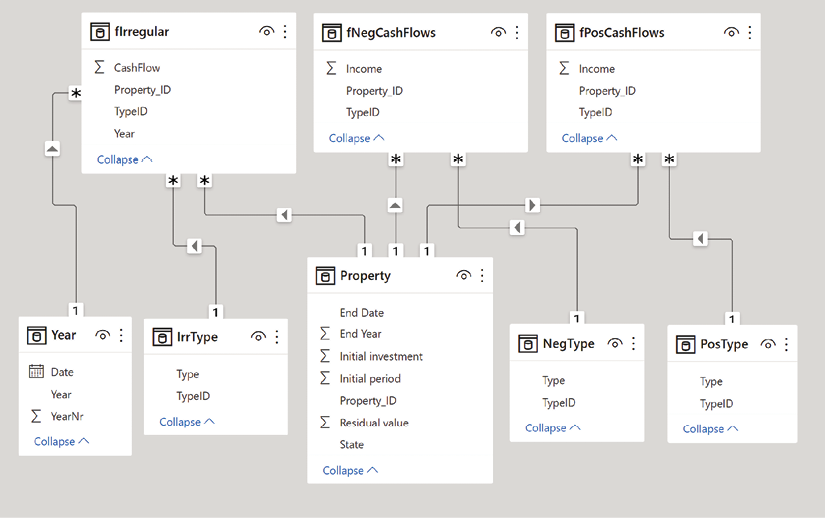Collapse the fPosCashFlows table card
825x518 pixels.
[x=589, y=138]
